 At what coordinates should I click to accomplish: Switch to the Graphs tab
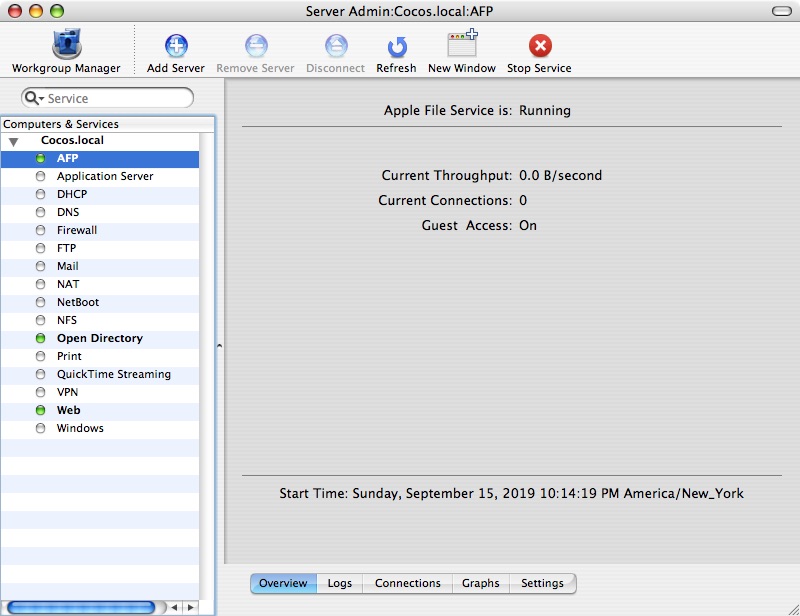(481, 583)
